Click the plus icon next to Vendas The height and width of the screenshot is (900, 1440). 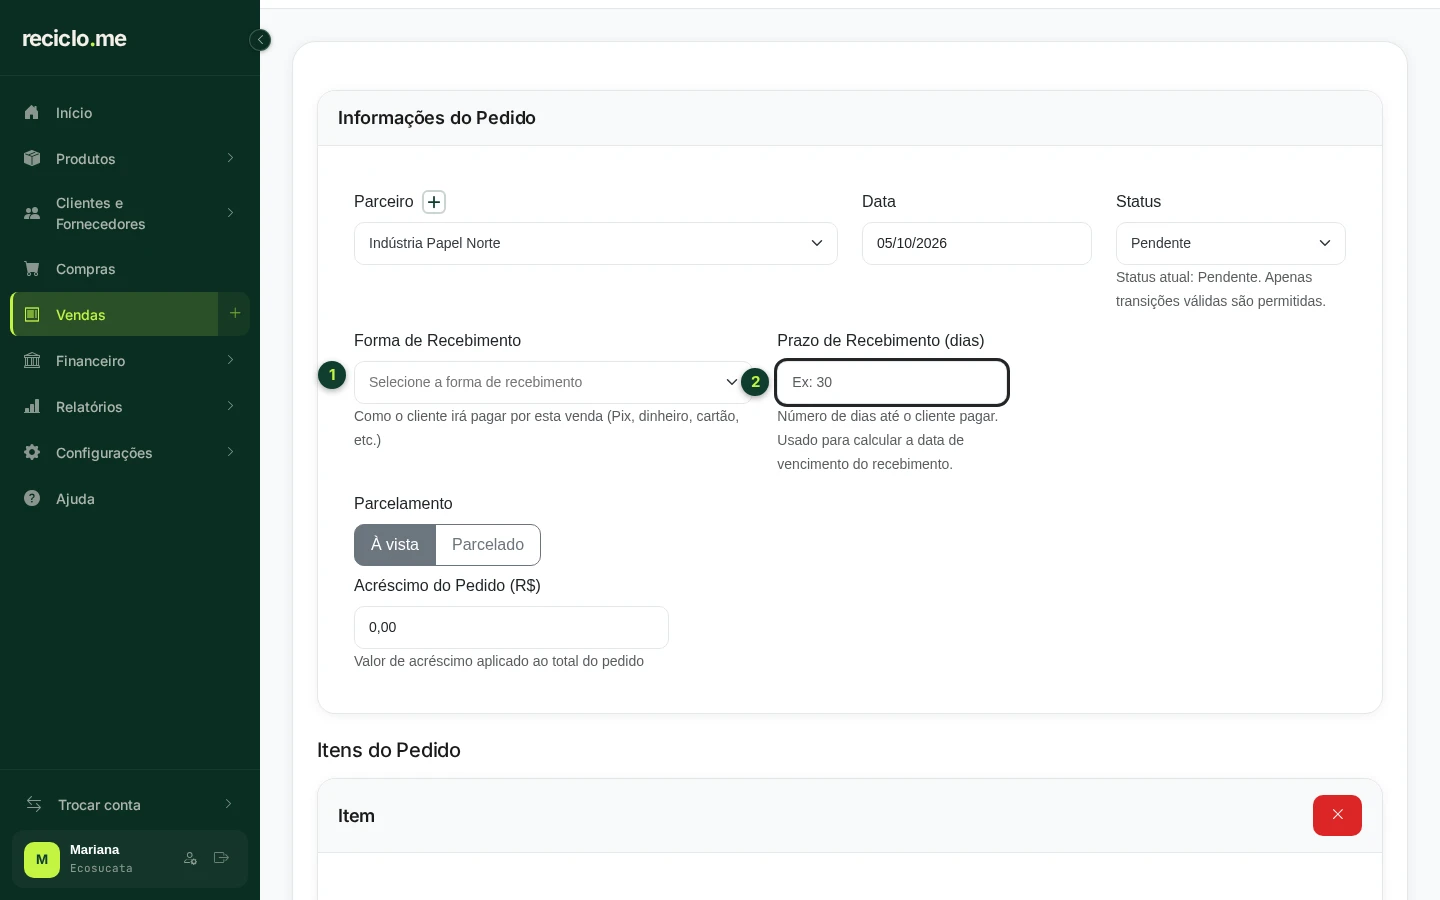click(x=235, y=314)
